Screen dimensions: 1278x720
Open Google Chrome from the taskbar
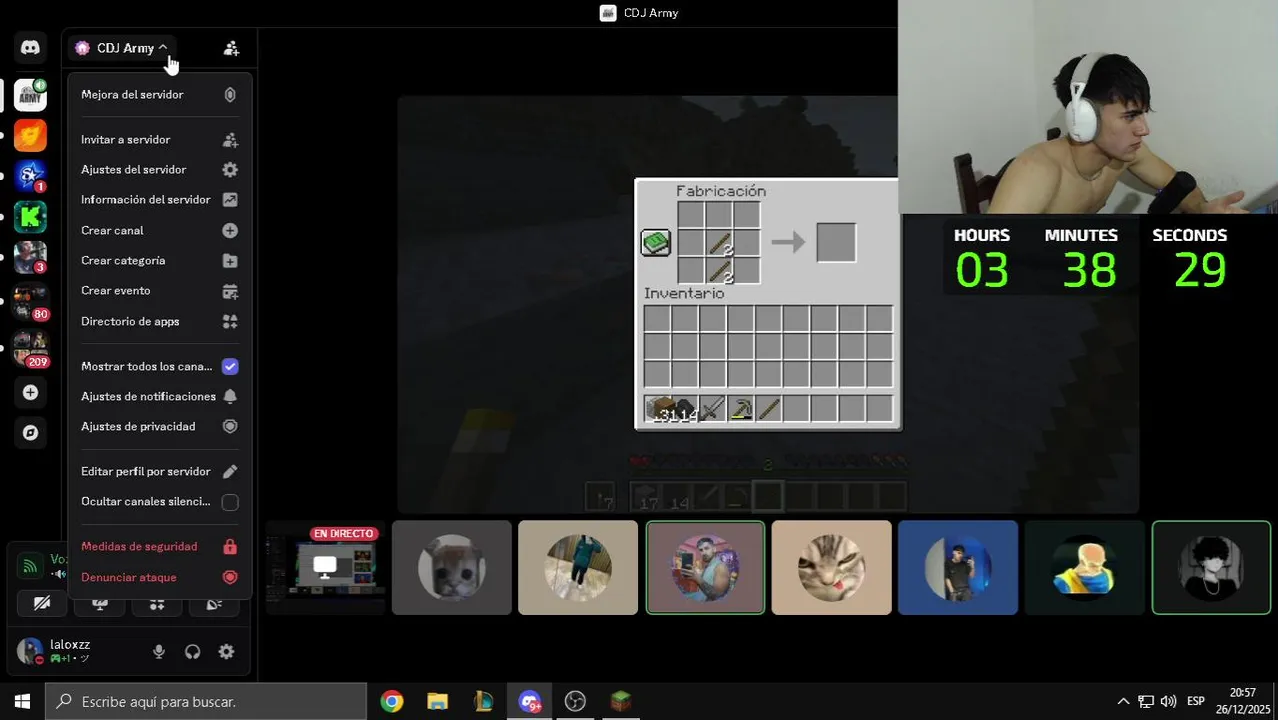coord(392,701)
